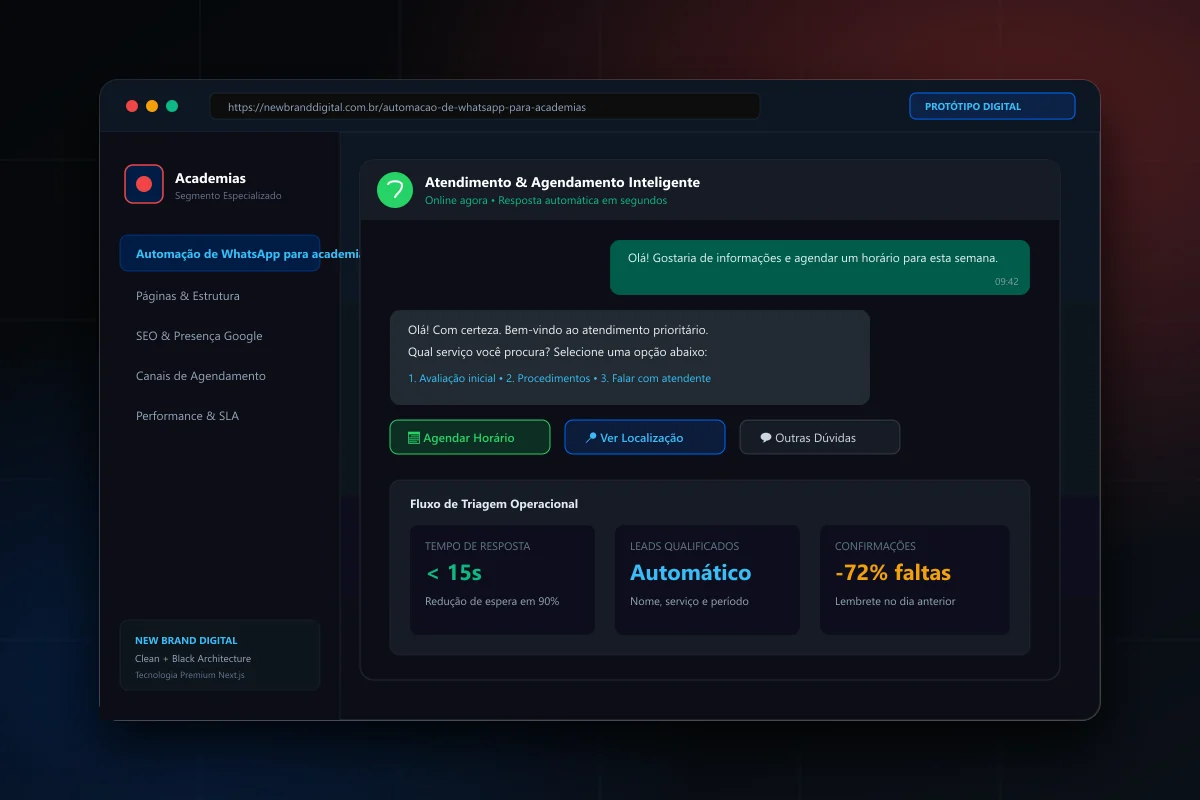Click the green user message bubble
This screenshot has width=1200, height=800.
pos(820,267)
